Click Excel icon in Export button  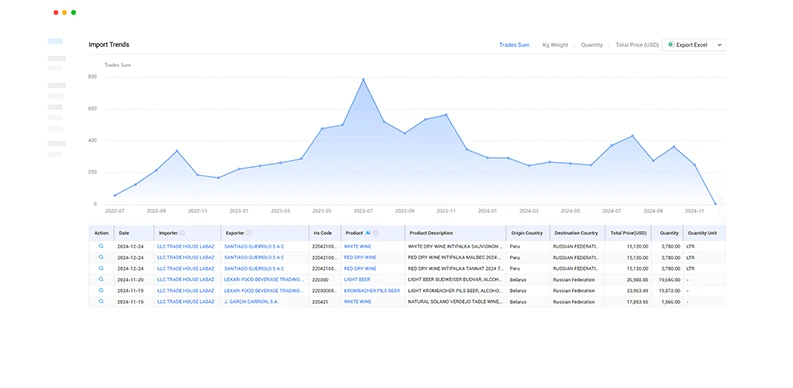click(671, 45)
